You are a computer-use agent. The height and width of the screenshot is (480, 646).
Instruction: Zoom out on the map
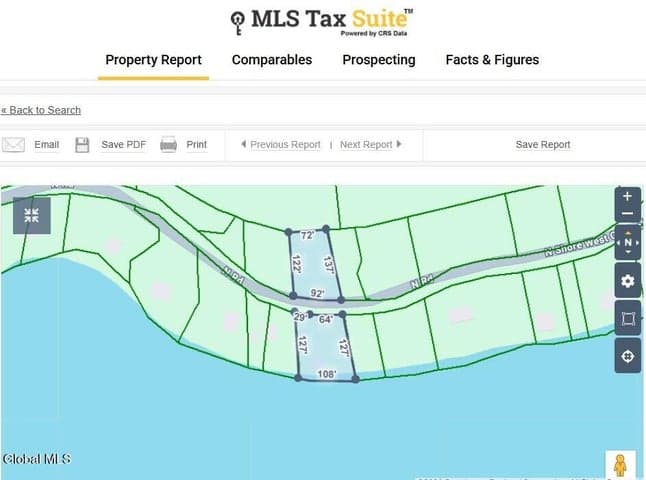click(x=627, y=213)
